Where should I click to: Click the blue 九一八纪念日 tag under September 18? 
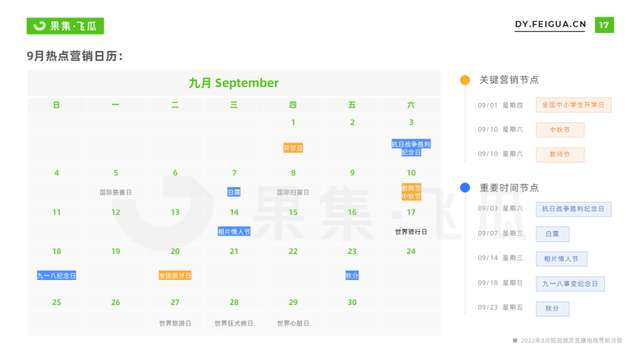click(56, 276)
